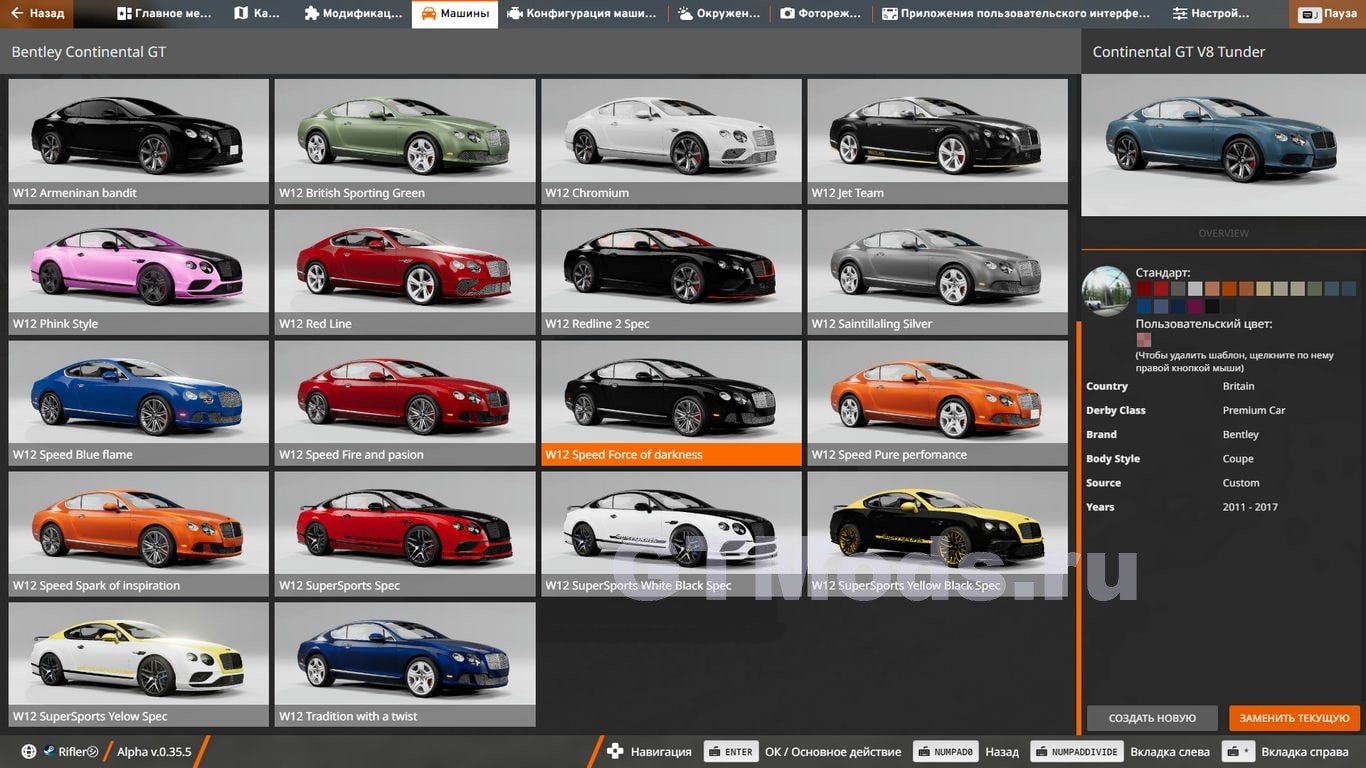Image resolution: width=1366 pixels, height=768 pixels.
Task: Choose the W12 Chromium car
Action: pyautogui.click(x=671, y=141)
